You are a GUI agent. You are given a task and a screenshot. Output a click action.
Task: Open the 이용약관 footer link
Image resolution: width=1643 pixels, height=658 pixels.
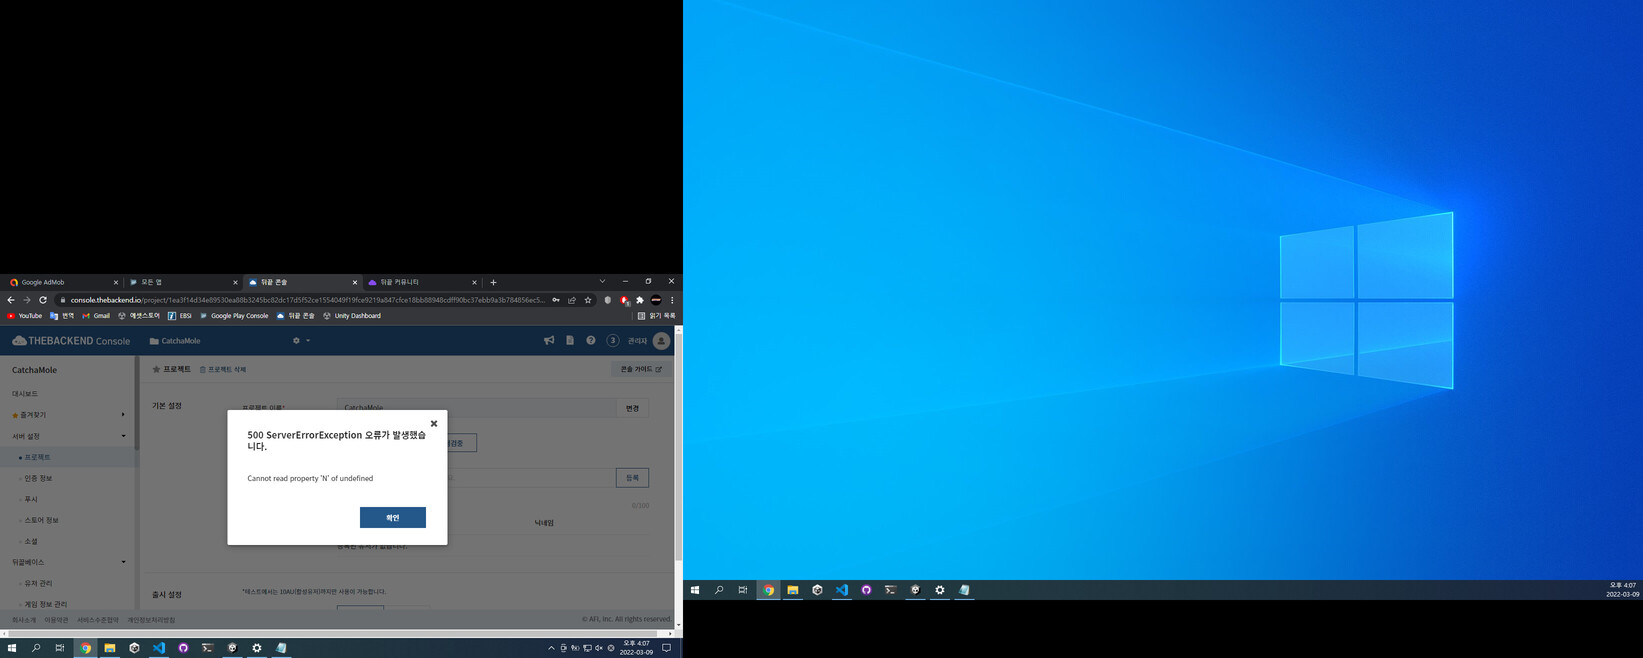click(57, 620)
